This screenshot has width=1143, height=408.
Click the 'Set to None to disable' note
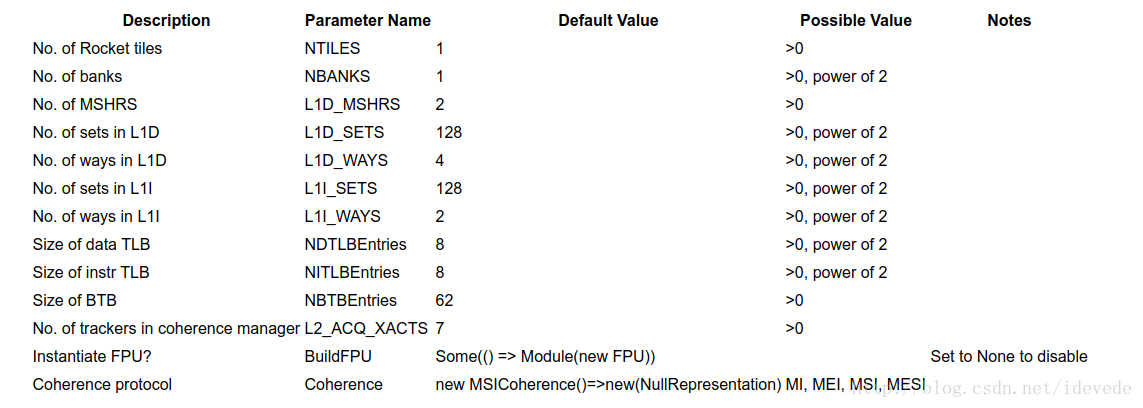[x=1009, y=356]
